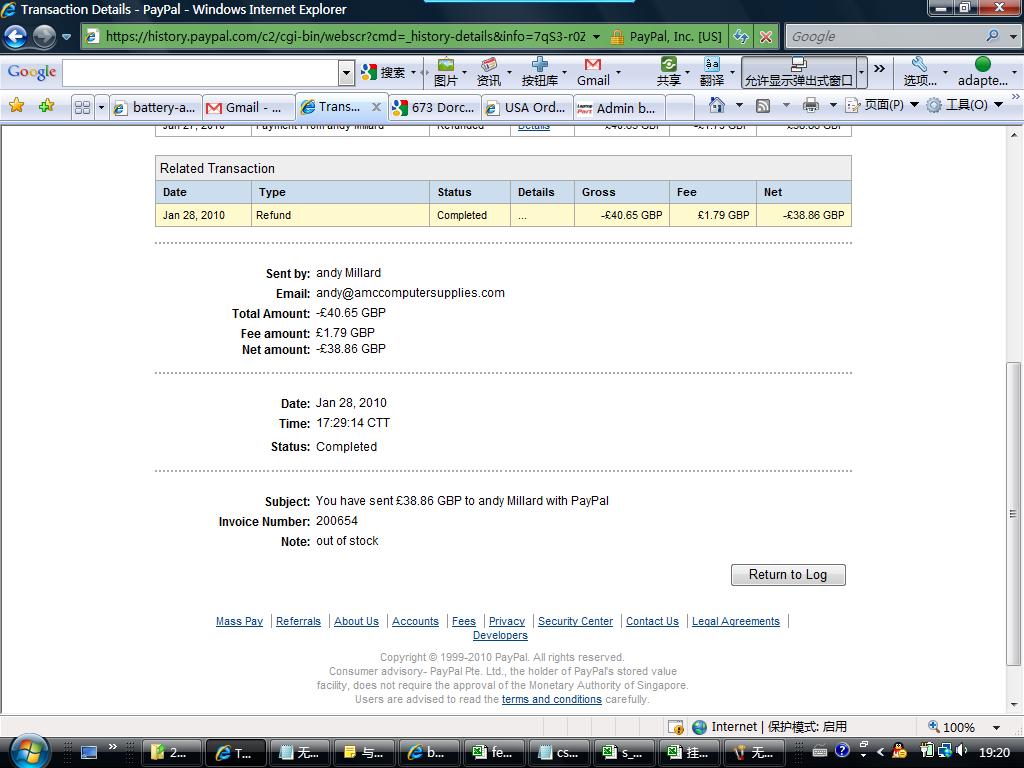Click the Google toolbar search button 搜索

383,72
